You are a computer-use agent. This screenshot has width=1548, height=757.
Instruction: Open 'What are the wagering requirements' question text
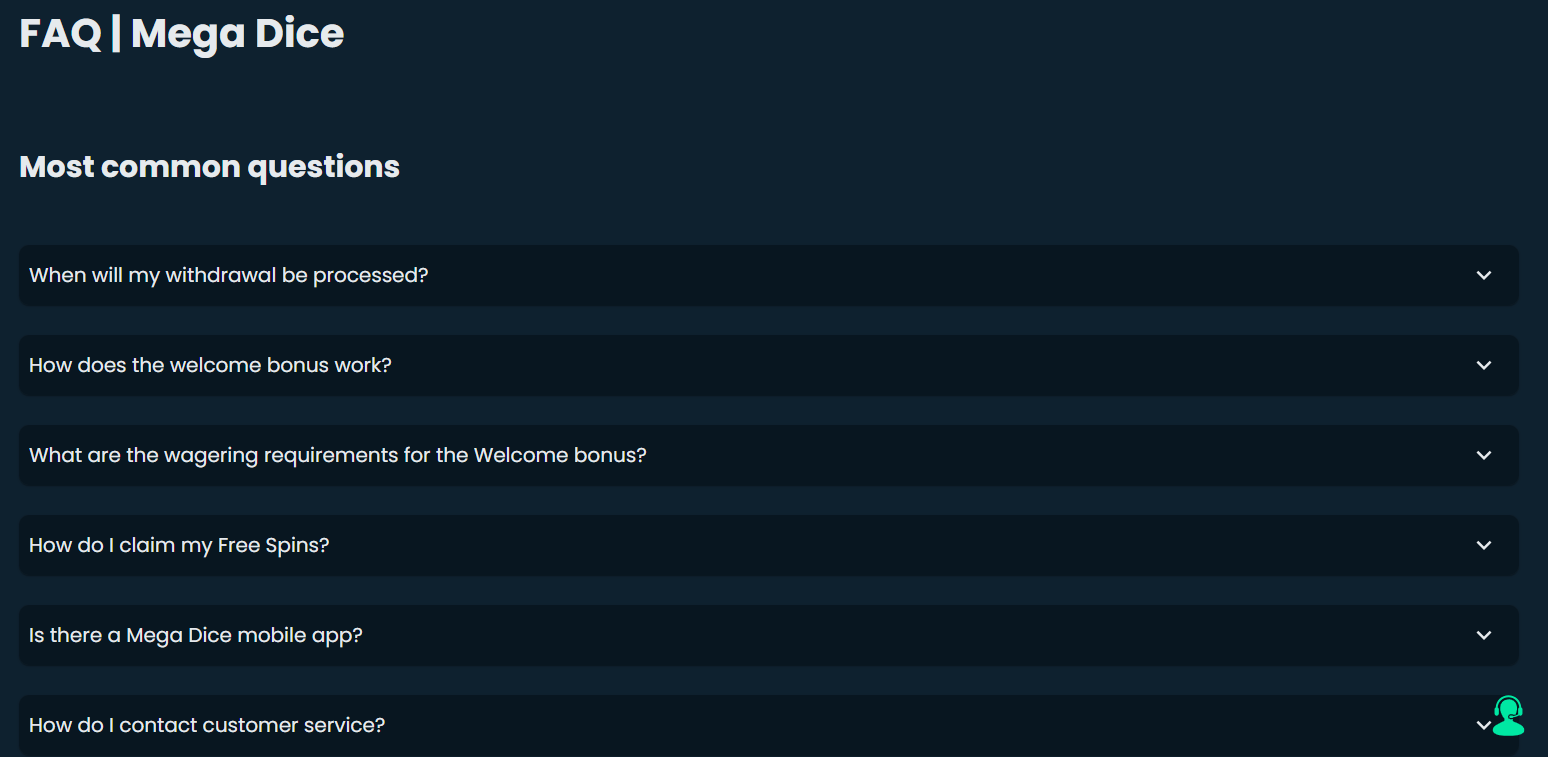pos(337,455)
